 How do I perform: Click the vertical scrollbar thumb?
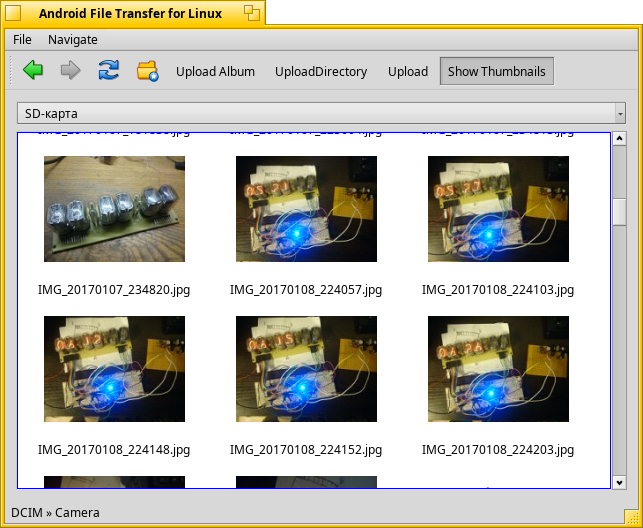619,212
